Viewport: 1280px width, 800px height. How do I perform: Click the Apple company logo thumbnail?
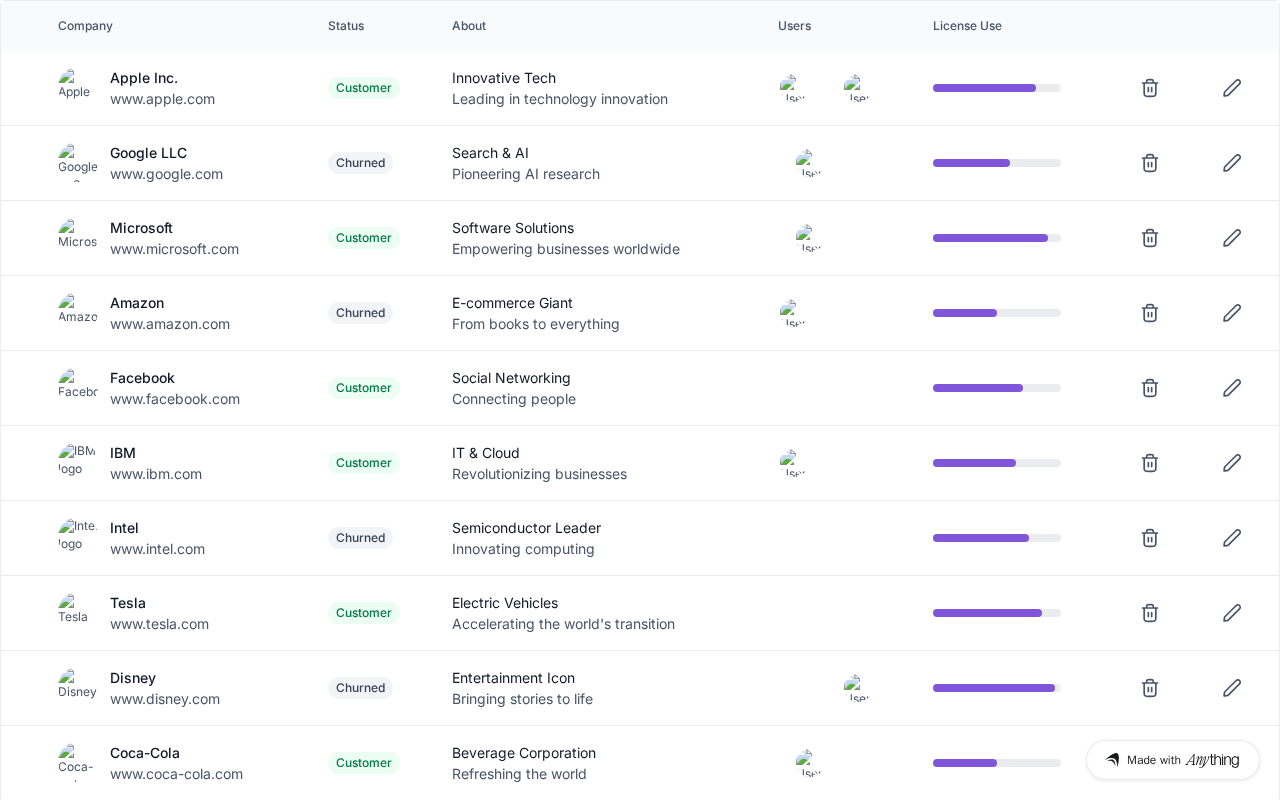click(74, 86)
